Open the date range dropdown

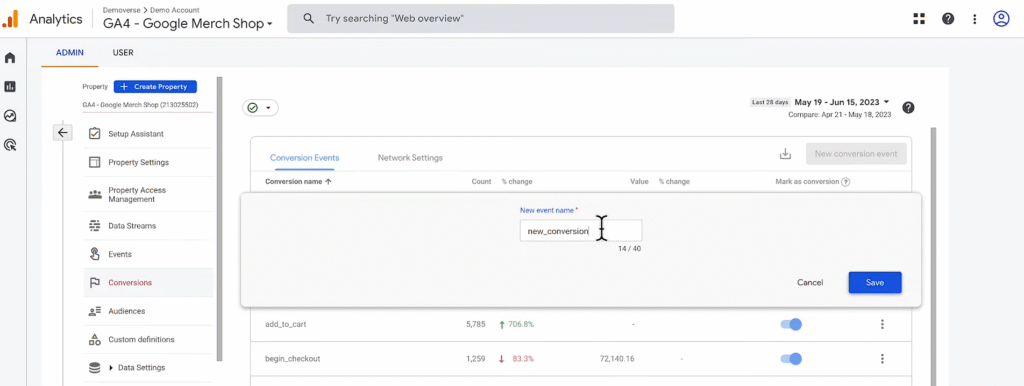click(842, 102)
